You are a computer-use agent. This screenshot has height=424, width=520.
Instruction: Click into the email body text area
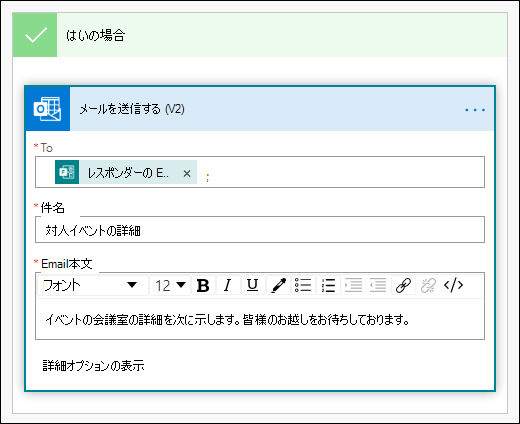click(260, 319)
